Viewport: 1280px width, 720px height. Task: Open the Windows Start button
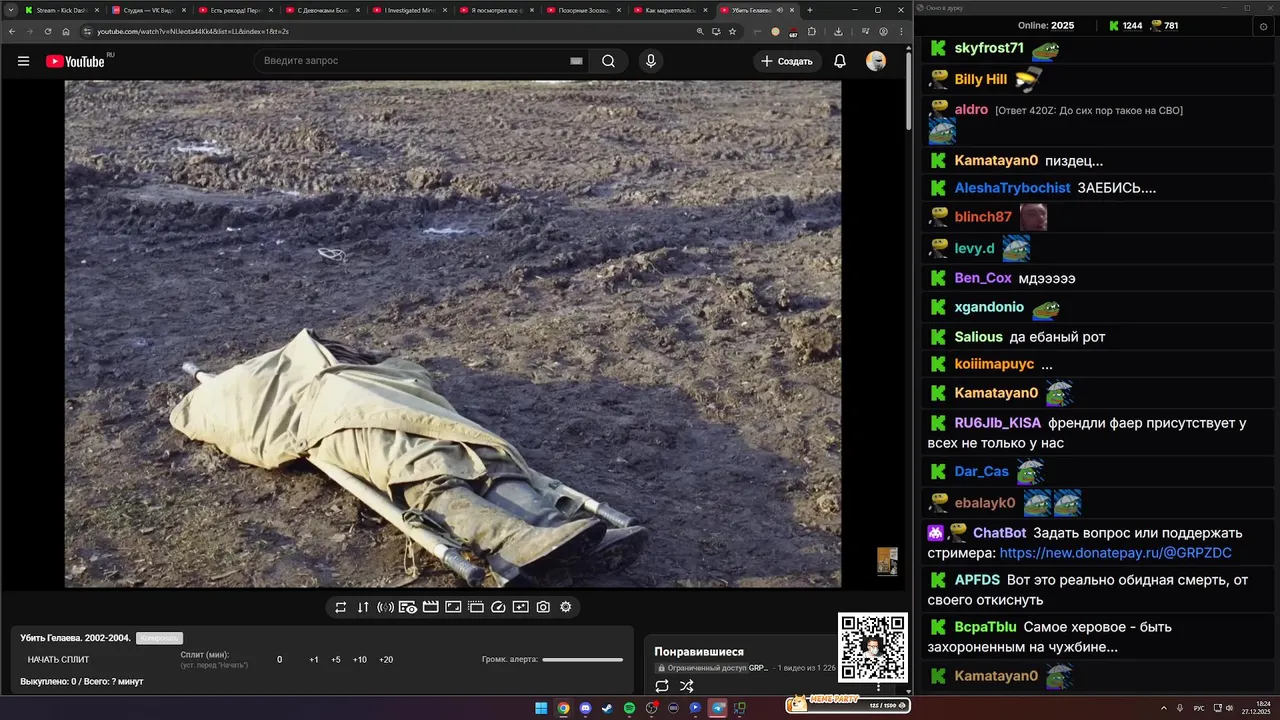[541, 708]
